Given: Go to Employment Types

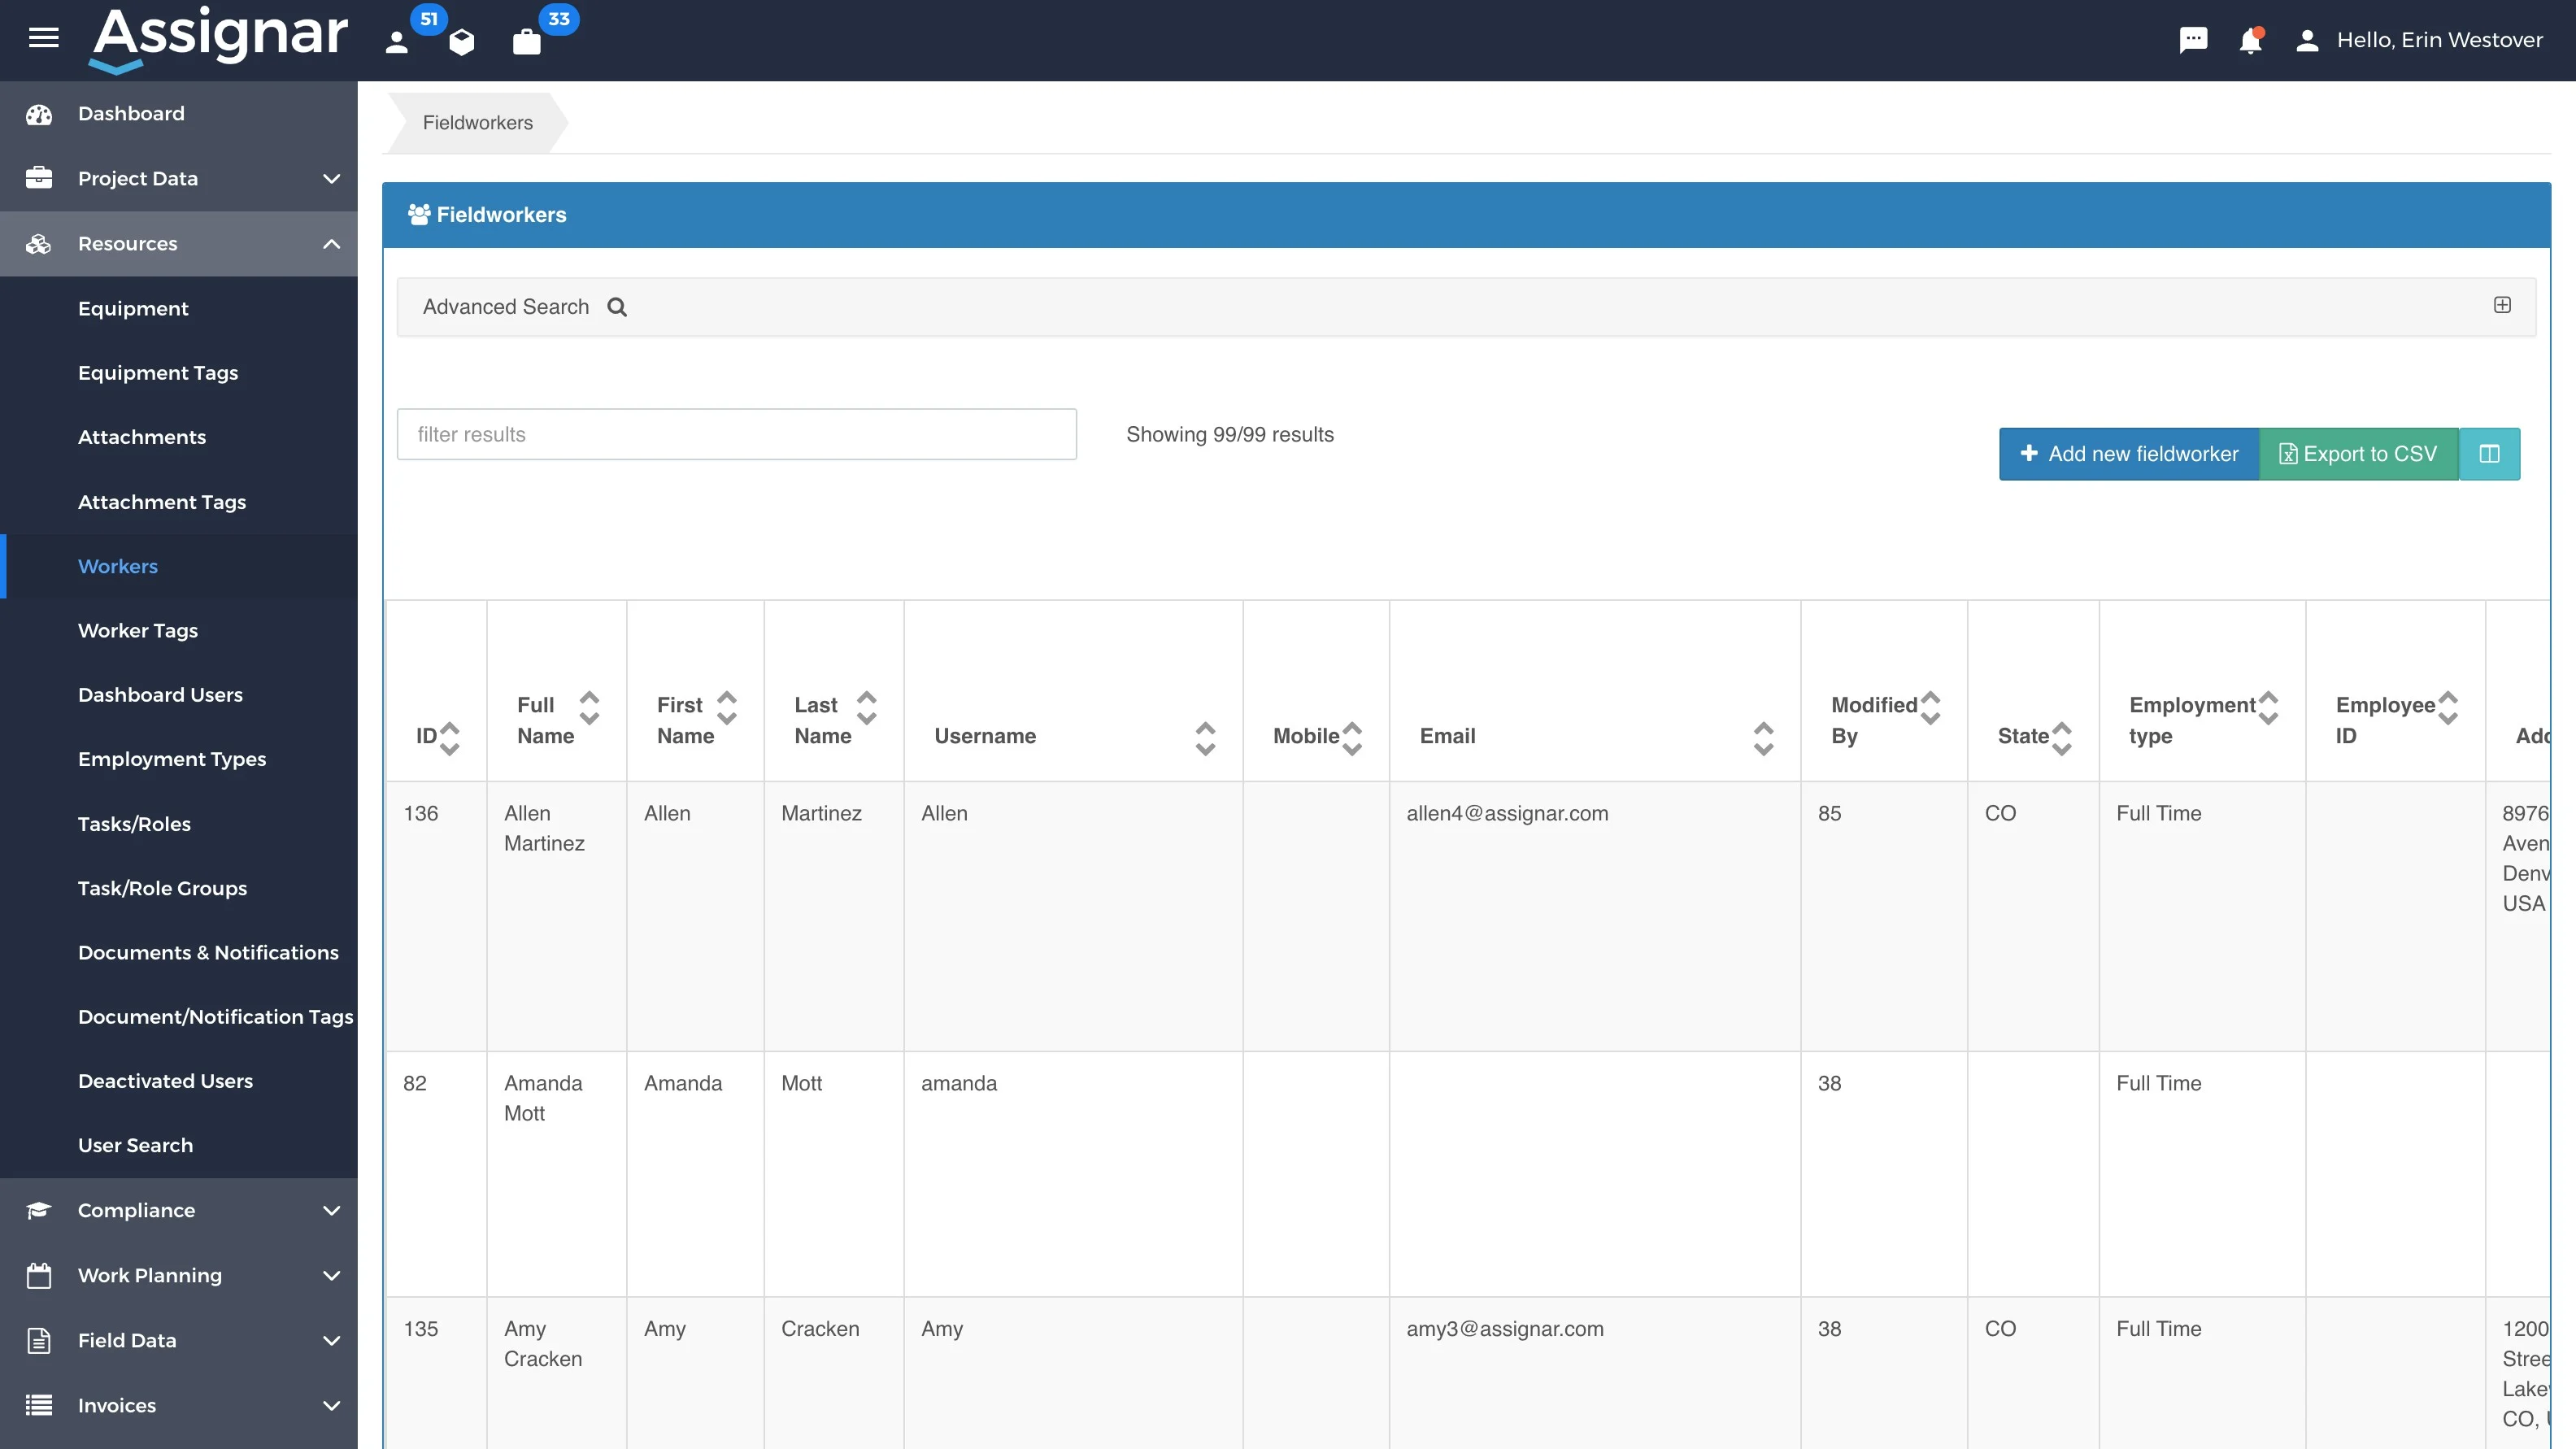Looking at the screenshot, I should click(179, 759).
